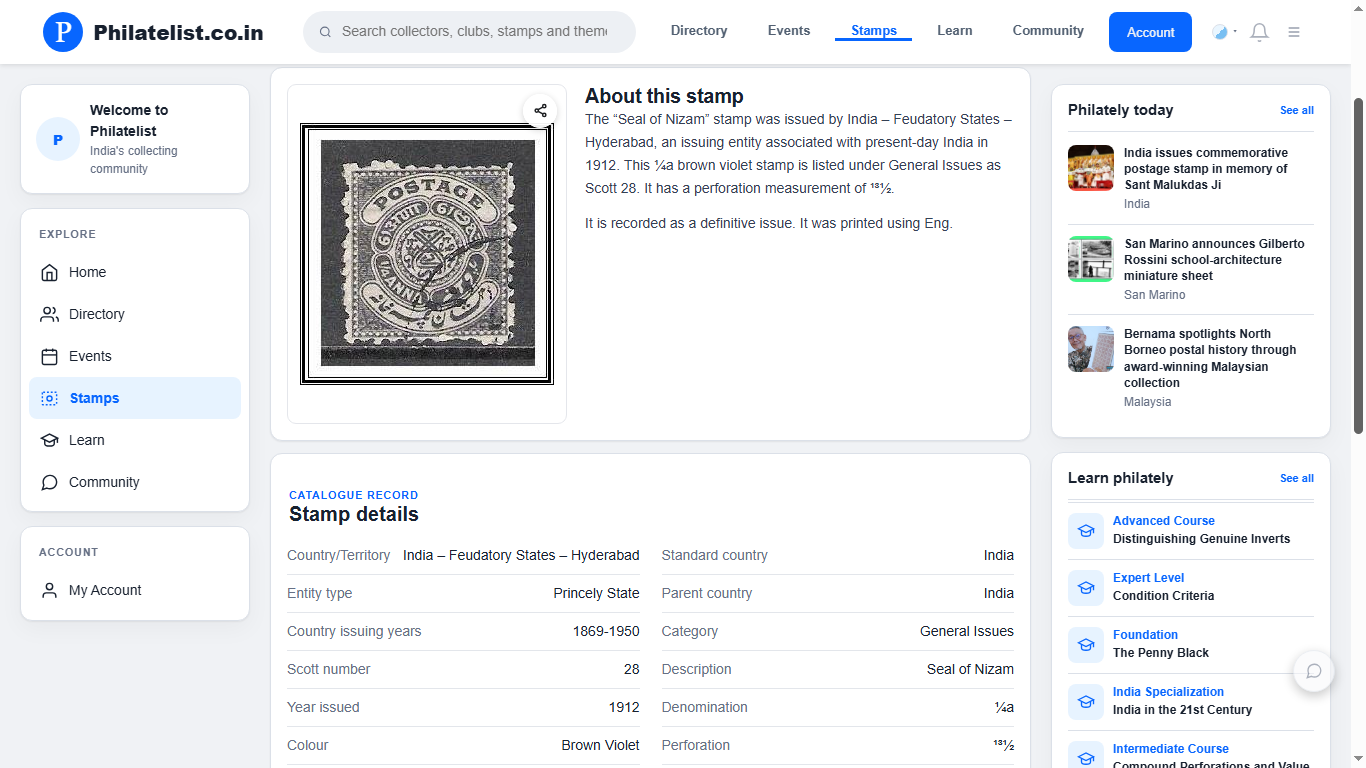Viewport: 1366px width, 768px height.
Task: Click the Foundation course cap icon
Action: (x=1086, y=644)
